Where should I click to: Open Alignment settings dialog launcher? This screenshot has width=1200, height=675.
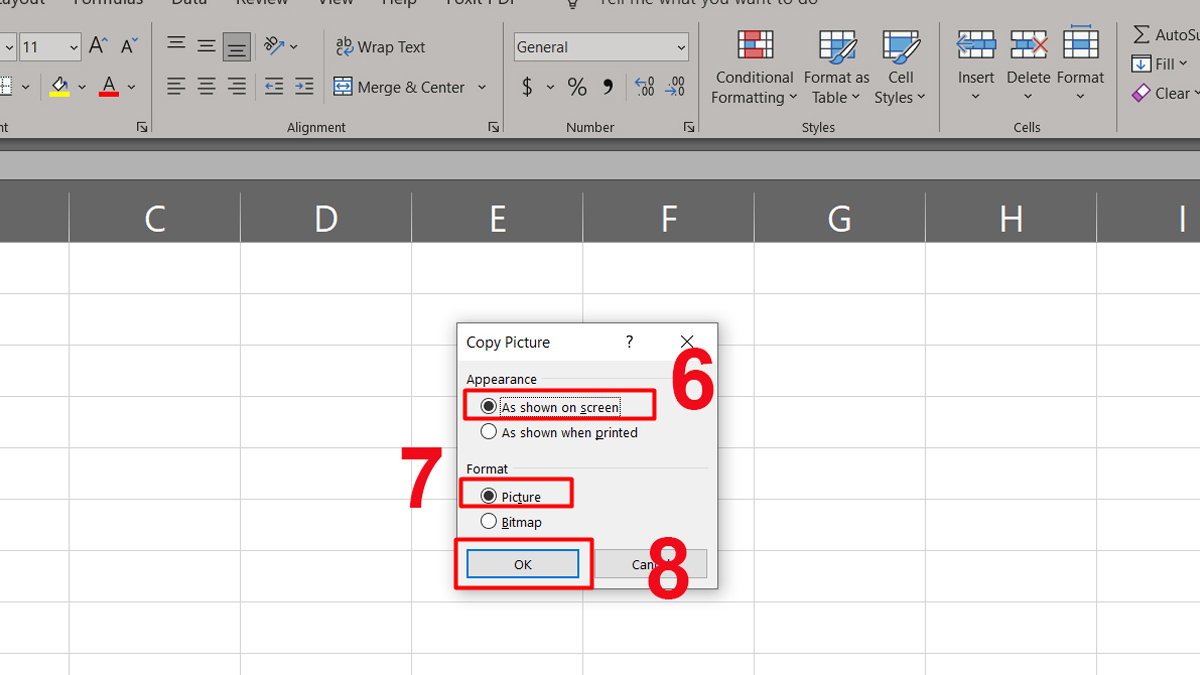point(493,128)
